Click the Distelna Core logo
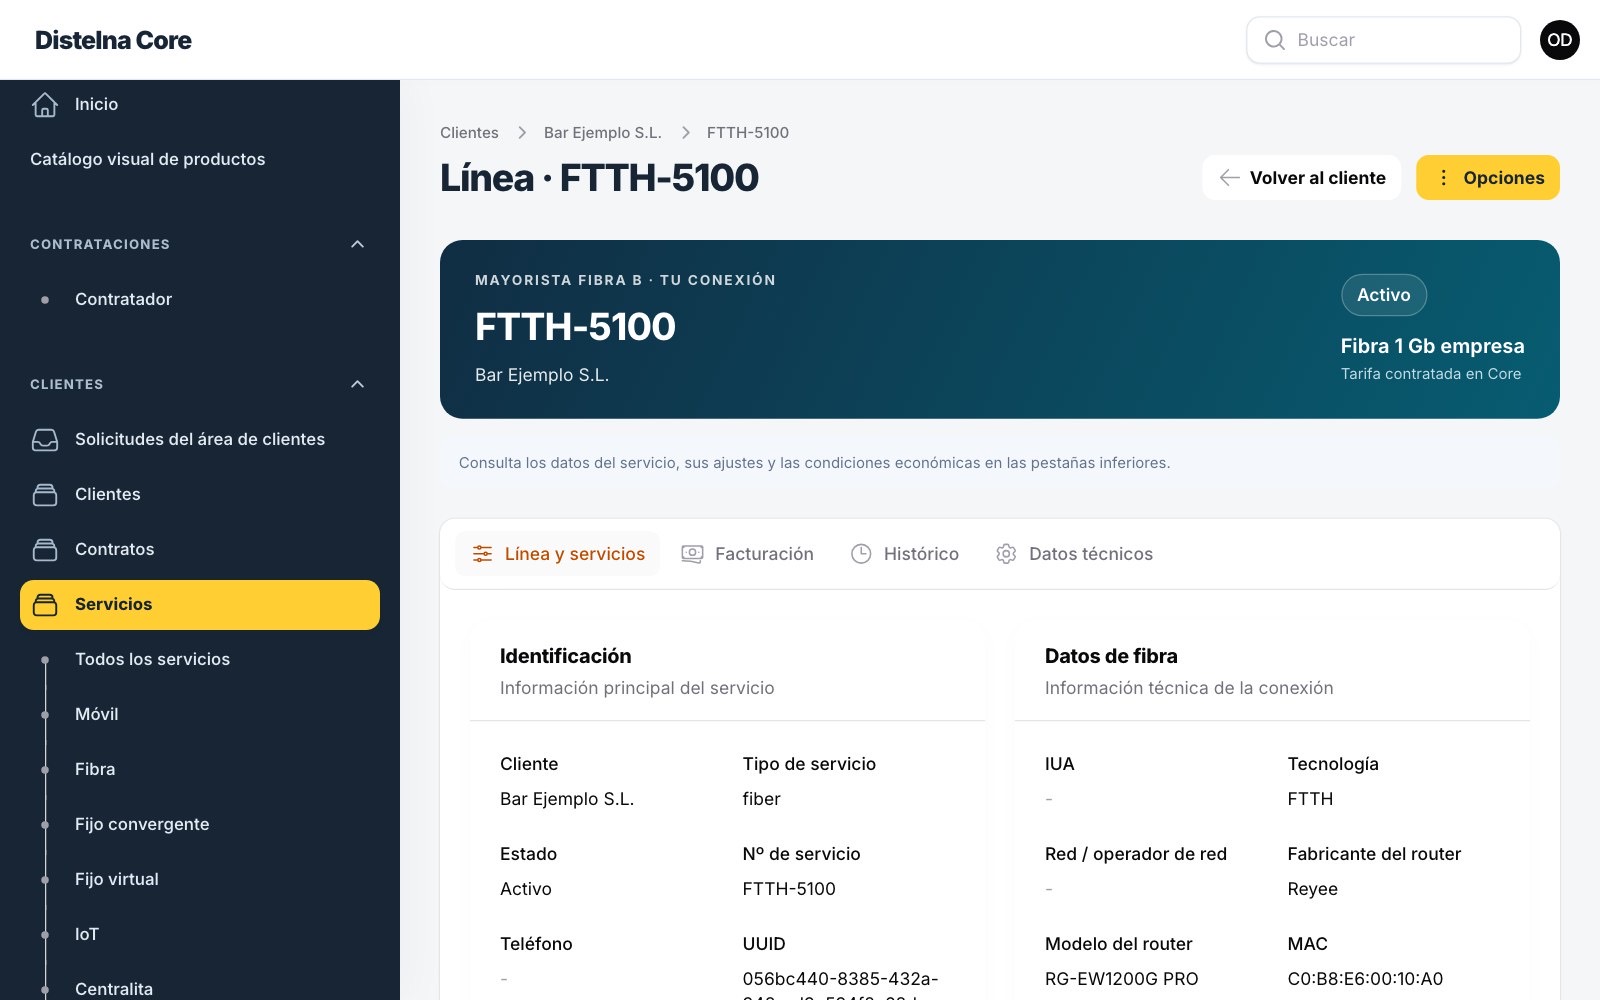 113,40
